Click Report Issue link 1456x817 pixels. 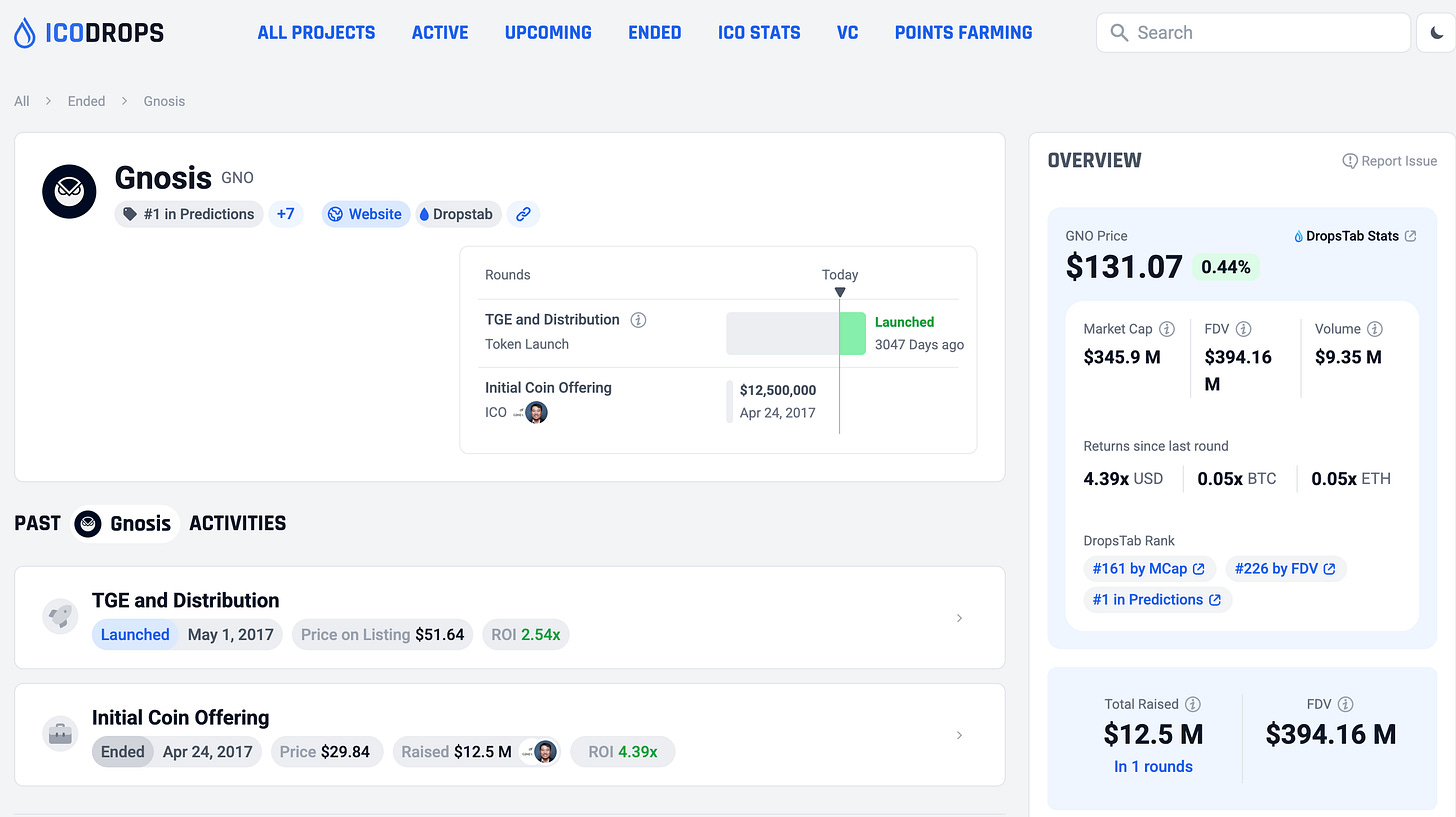tap(1389, 161)
